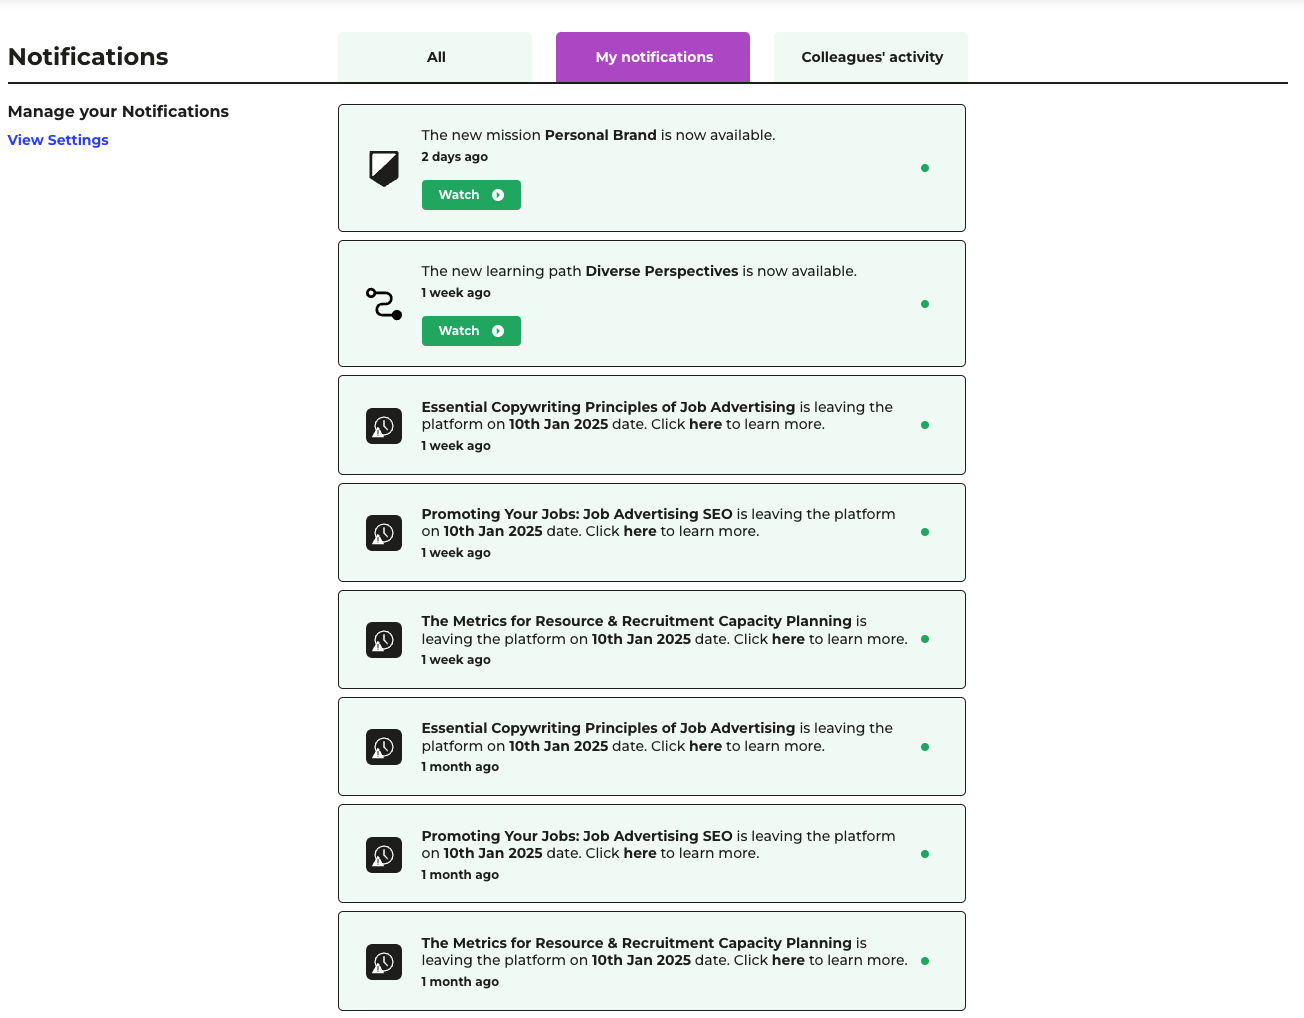Click the clock warning icon on 1 month ago Metrics for Resource
Screen dimensions: 1304x1018
tap(384, 962)
